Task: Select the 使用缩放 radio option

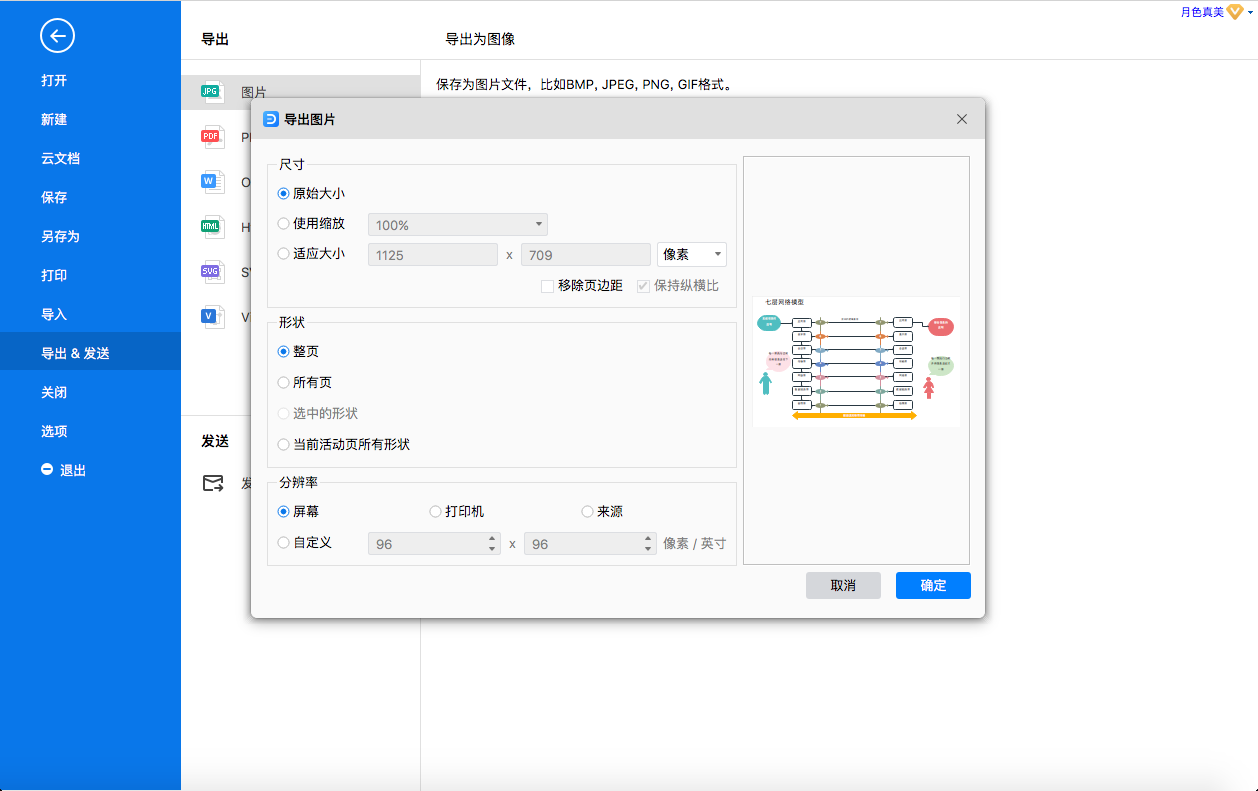Action: click(x=311, y=224)
